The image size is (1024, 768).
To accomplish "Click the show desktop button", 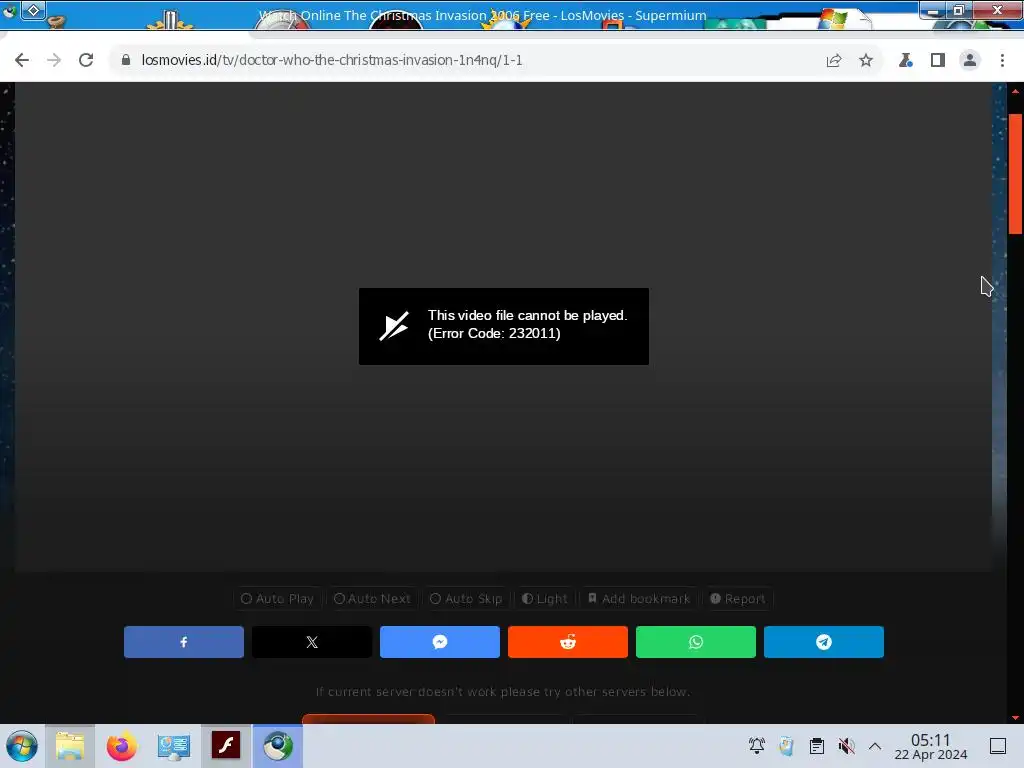I will [998, 746].
